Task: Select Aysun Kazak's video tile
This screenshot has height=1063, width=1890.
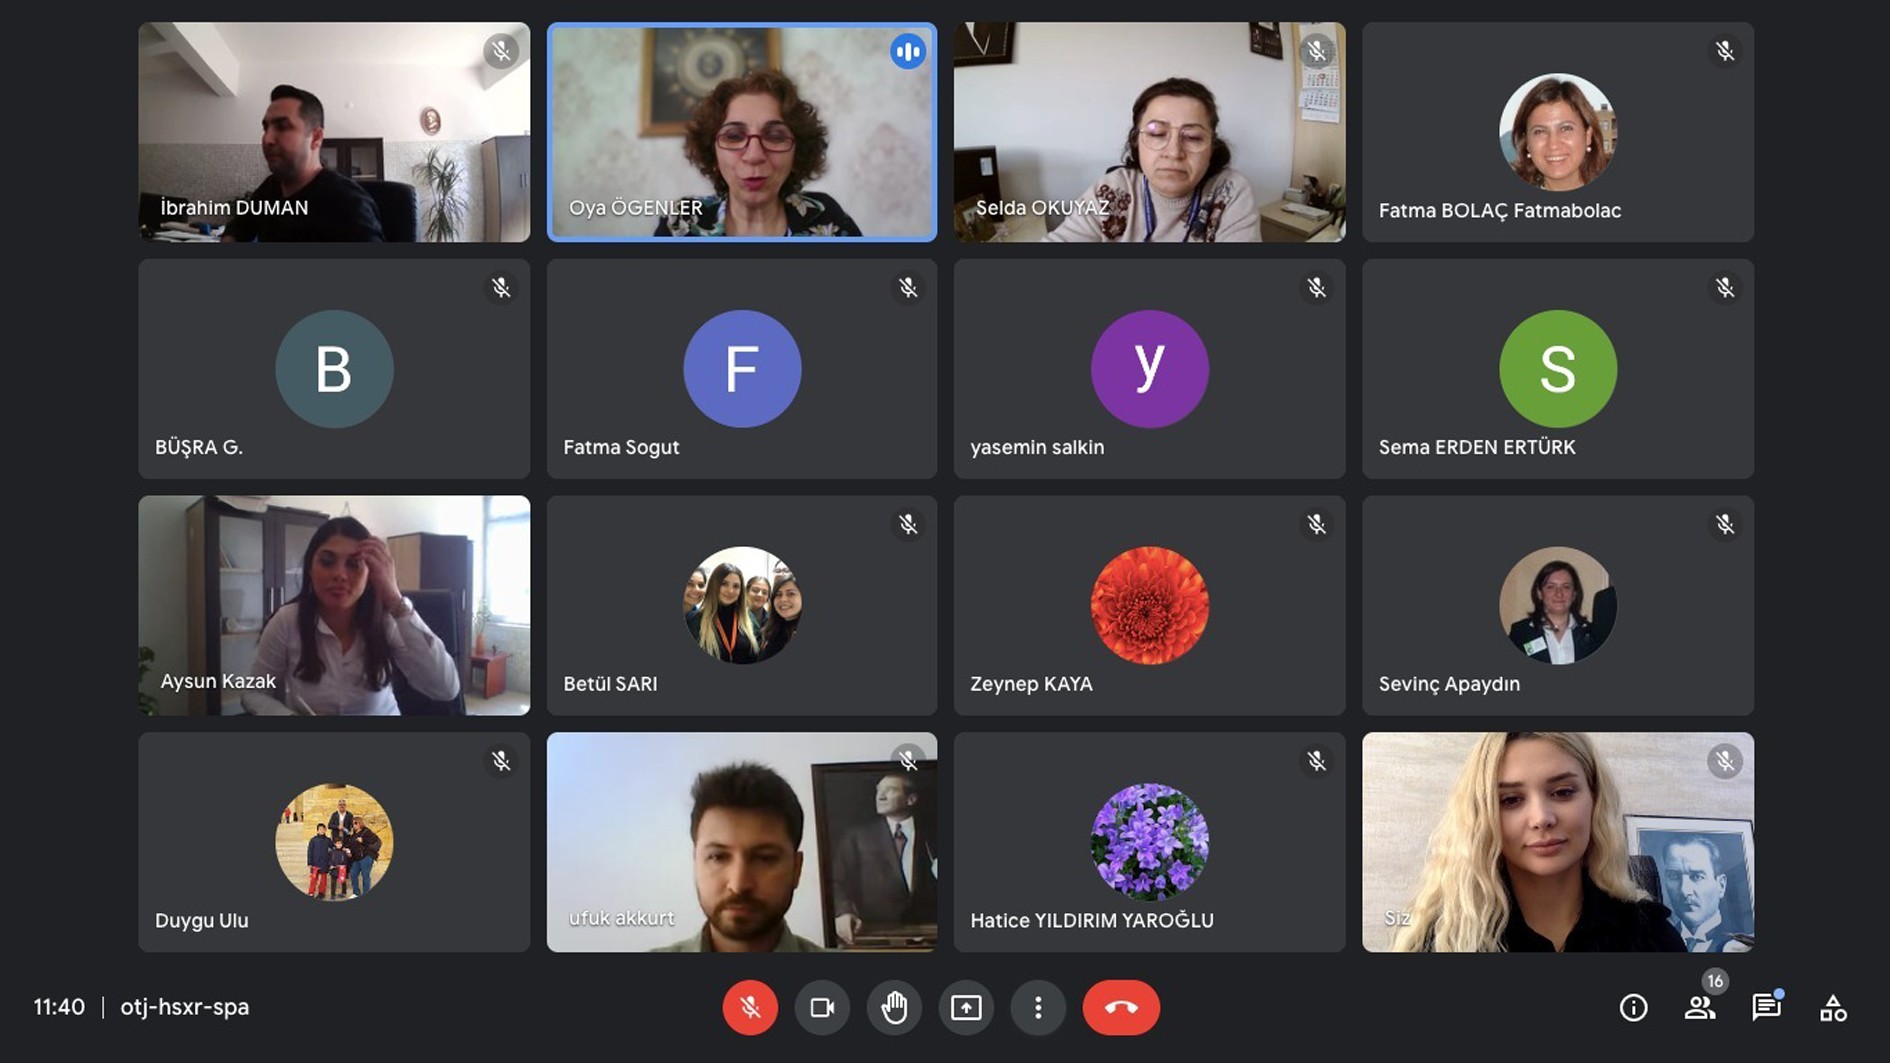Action: coord(334,605)
